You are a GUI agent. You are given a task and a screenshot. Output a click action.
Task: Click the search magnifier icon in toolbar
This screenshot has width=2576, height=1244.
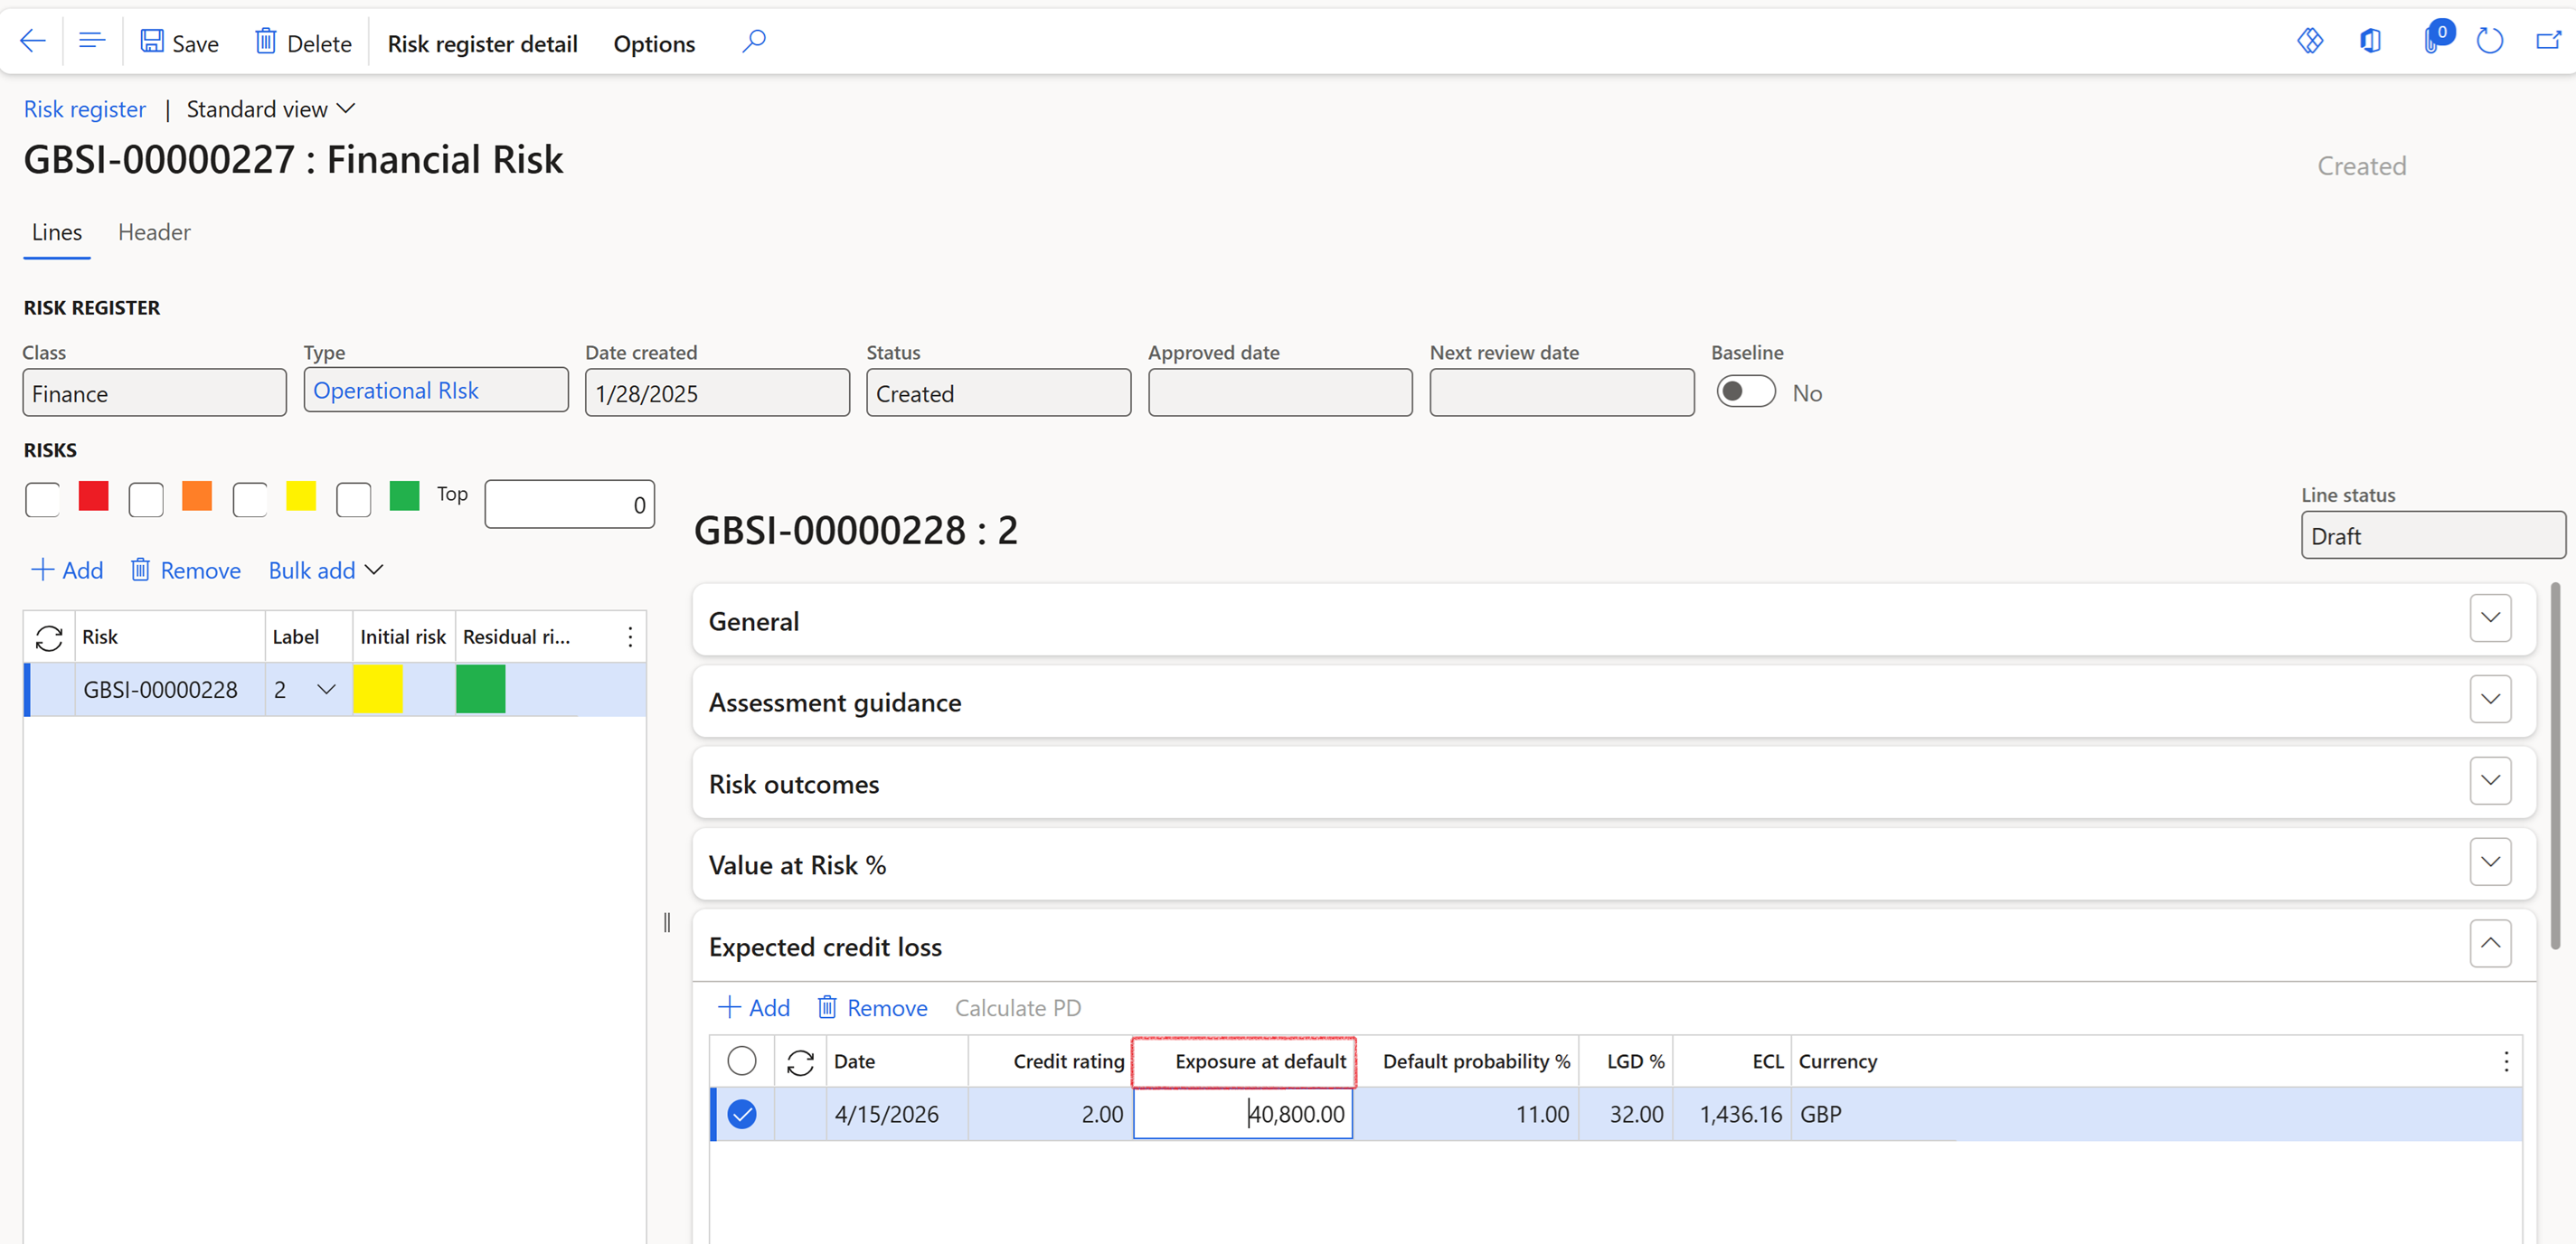[x=754, y=42]
